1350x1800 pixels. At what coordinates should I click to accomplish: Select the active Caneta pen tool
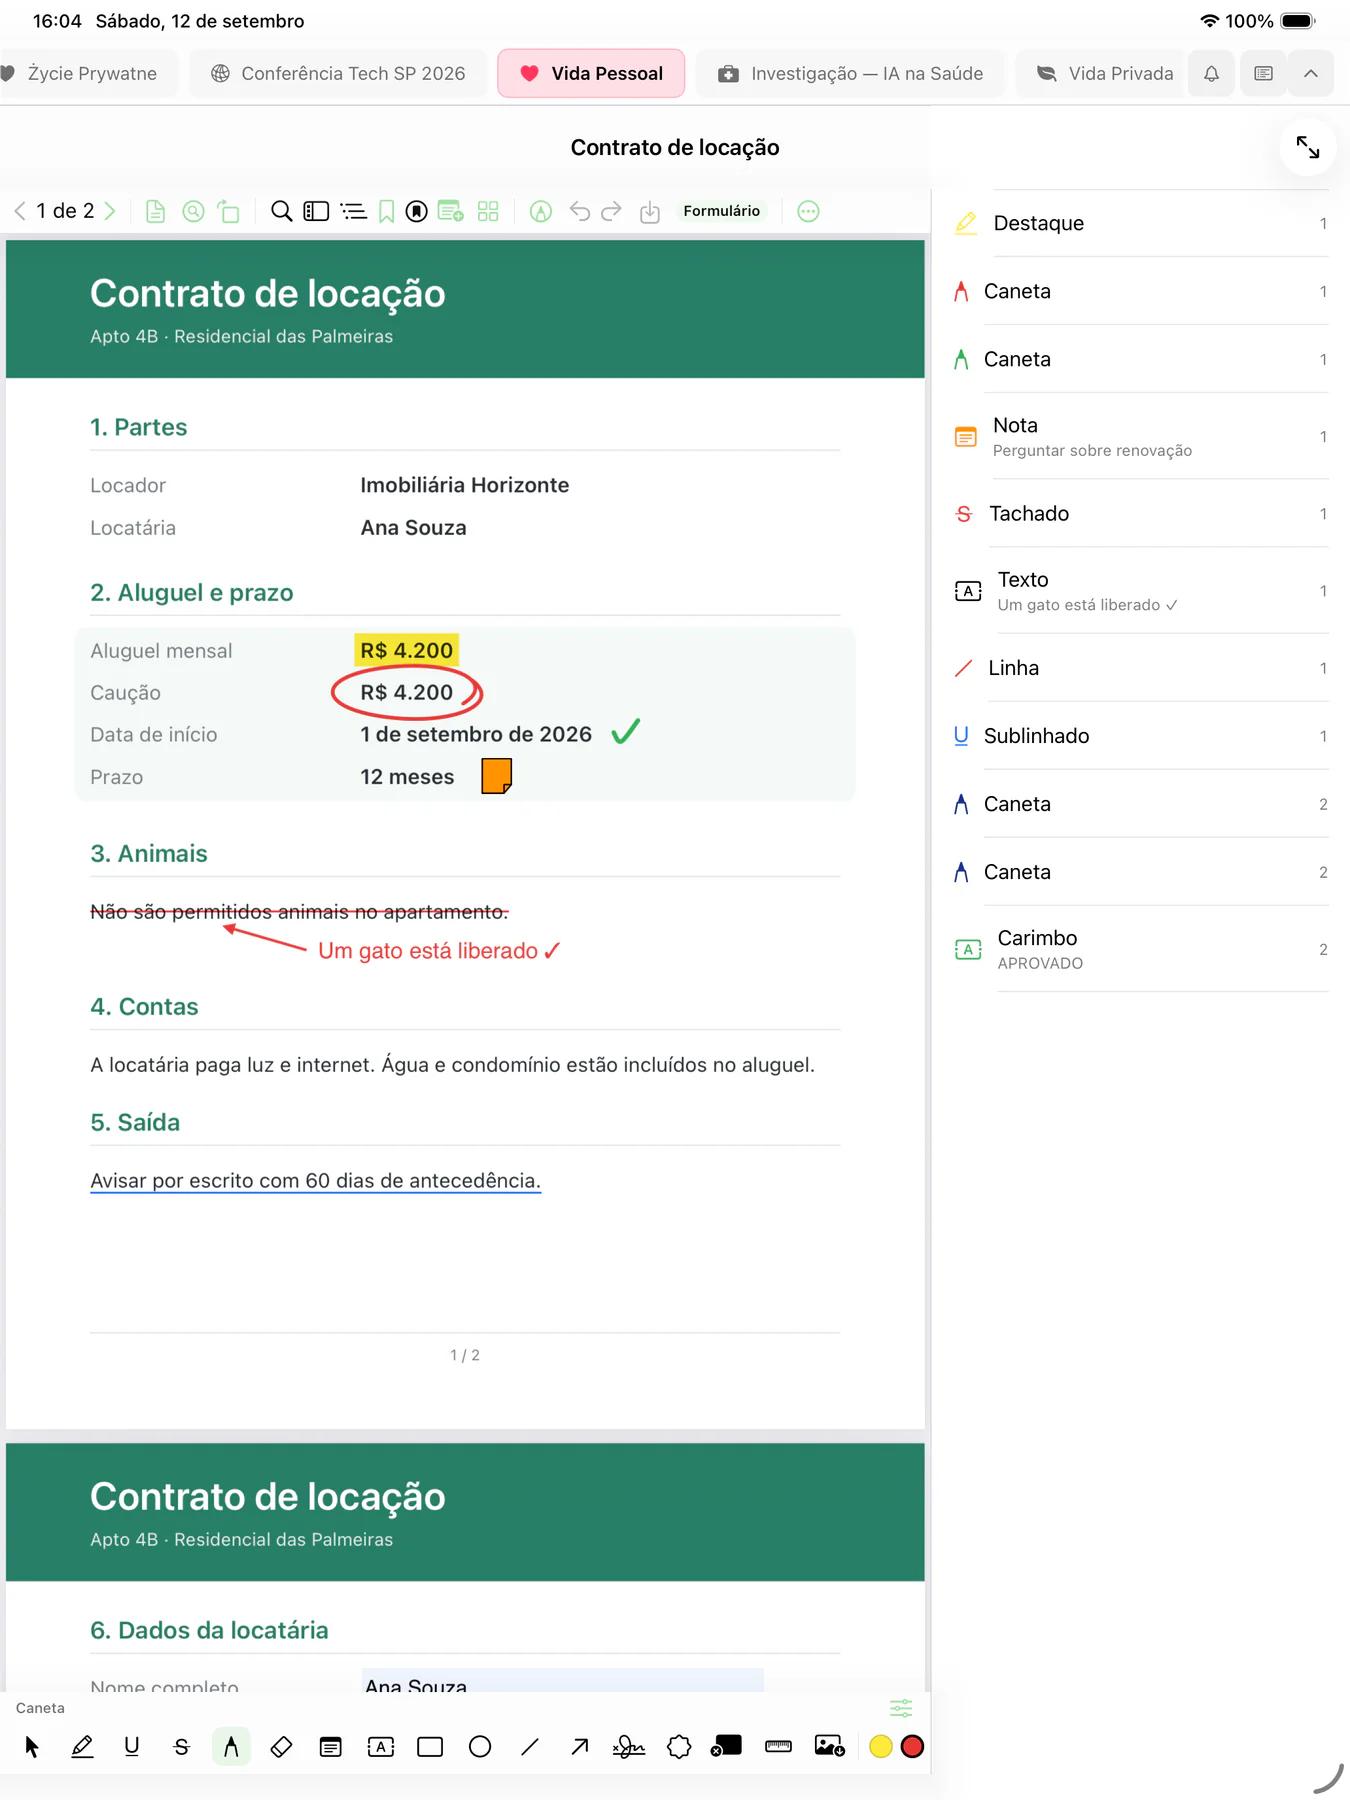click(231, 1747)
